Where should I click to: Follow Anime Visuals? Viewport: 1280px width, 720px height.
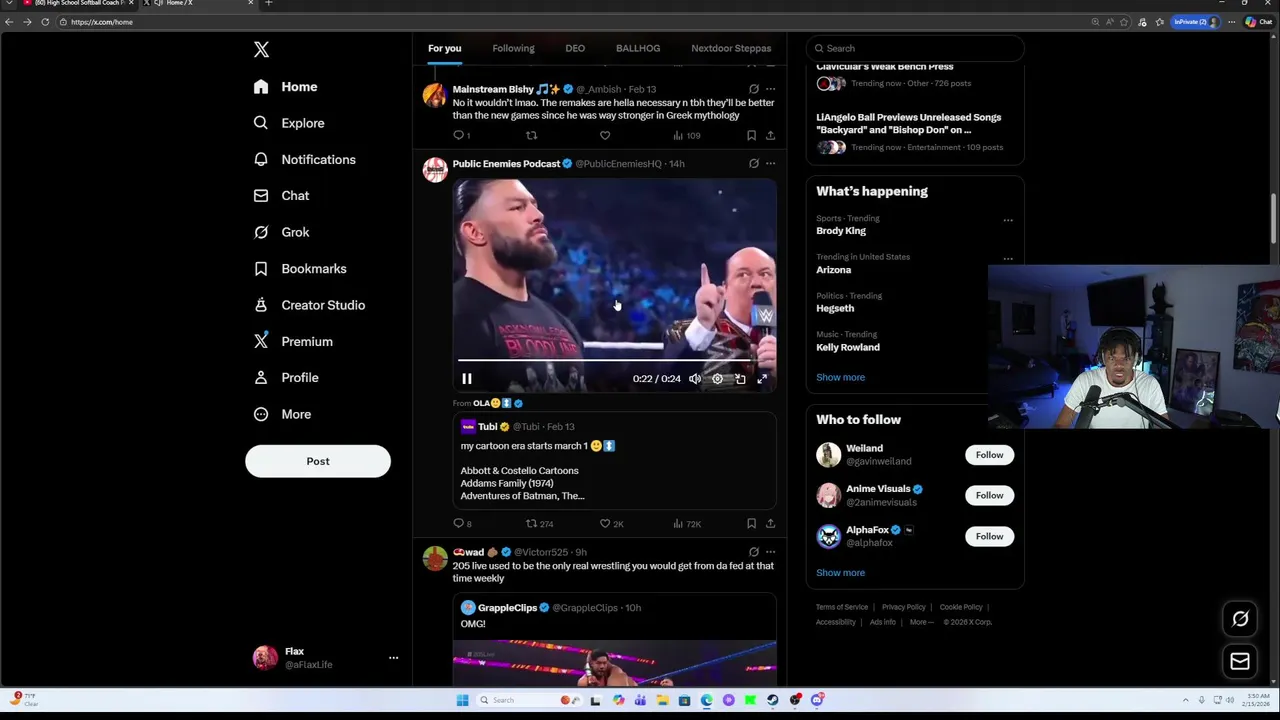pos(989,495)
